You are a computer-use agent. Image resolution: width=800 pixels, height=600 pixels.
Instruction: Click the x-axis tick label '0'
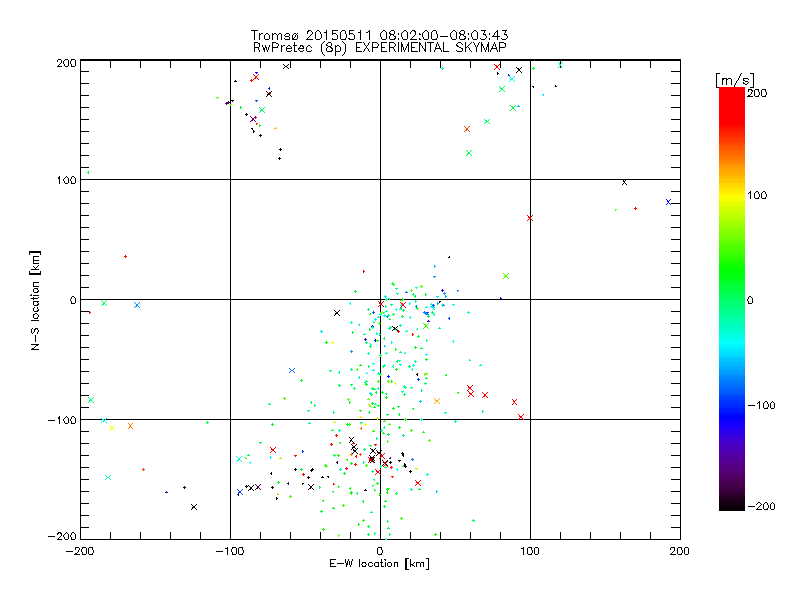click(380, 551)
